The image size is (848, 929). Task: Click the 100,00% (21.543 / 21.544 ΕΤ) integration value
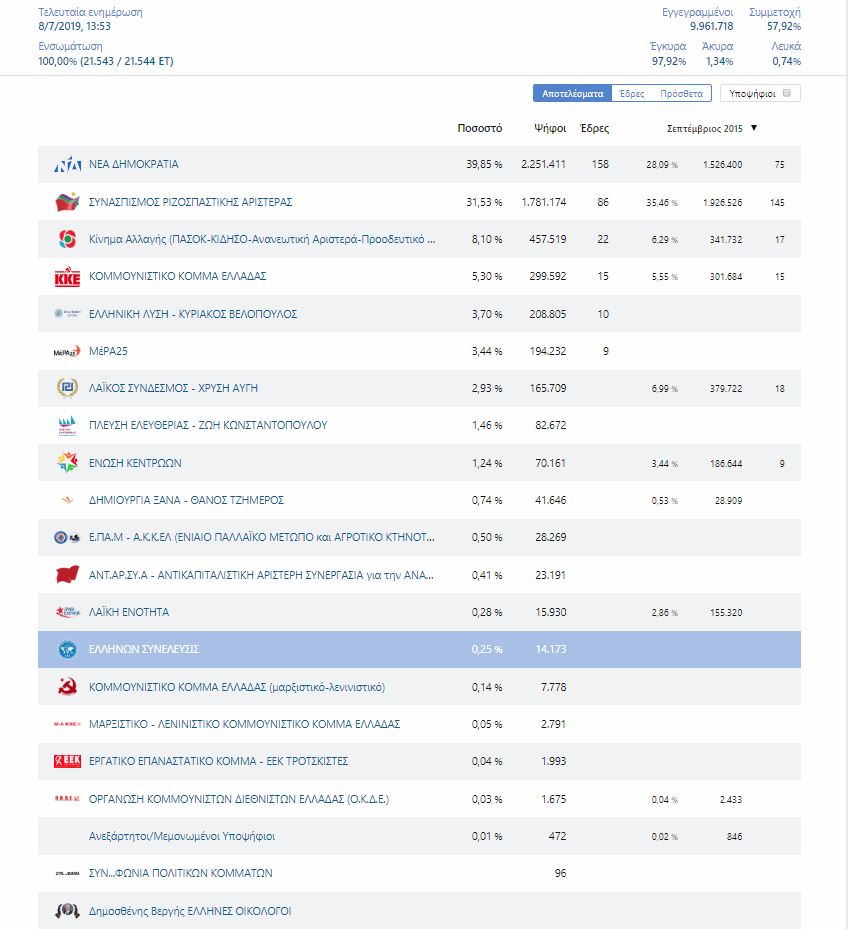click(x=105, y=61)
